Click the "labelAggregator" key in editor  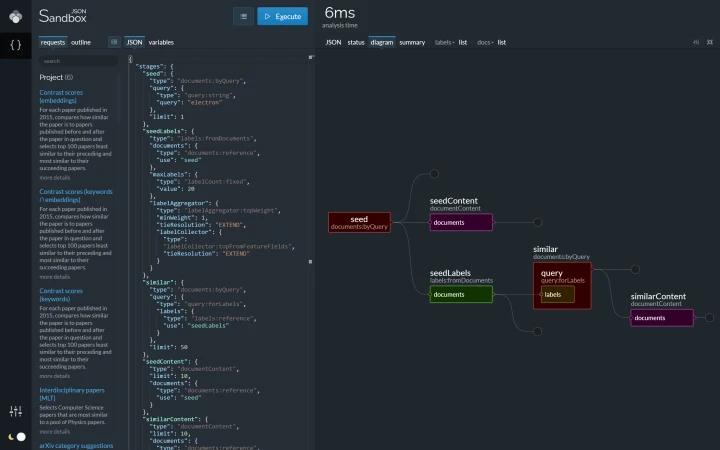(179, 203)
